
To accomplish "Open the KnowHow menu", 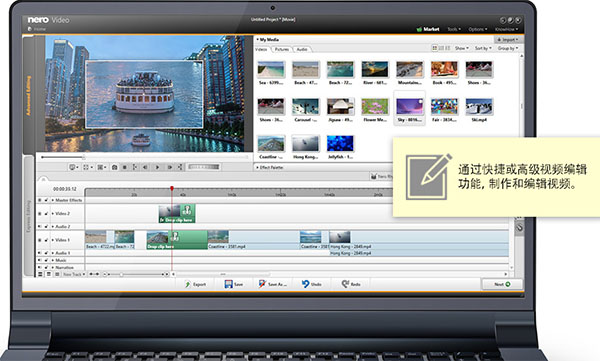I will coord(506,29).
